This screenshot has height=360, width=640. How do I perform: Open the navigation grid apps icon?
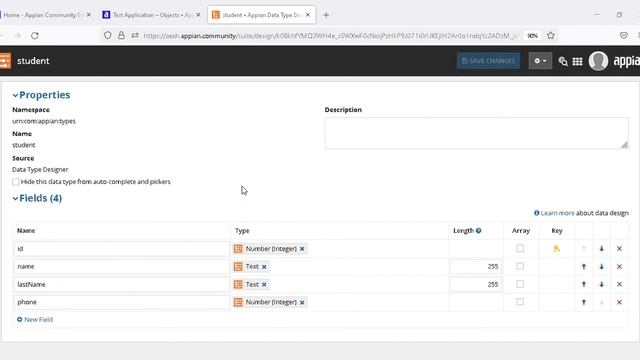[577, 61]
